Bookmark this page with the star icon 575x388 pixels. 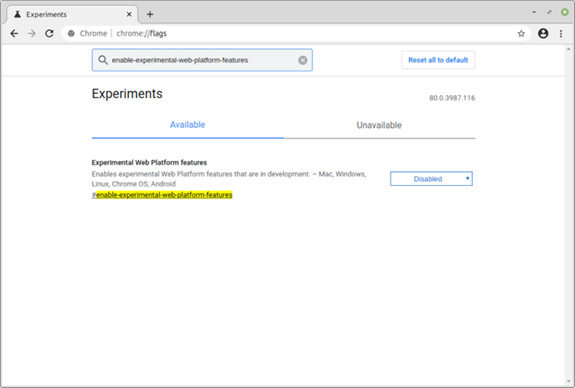(521, 34)
